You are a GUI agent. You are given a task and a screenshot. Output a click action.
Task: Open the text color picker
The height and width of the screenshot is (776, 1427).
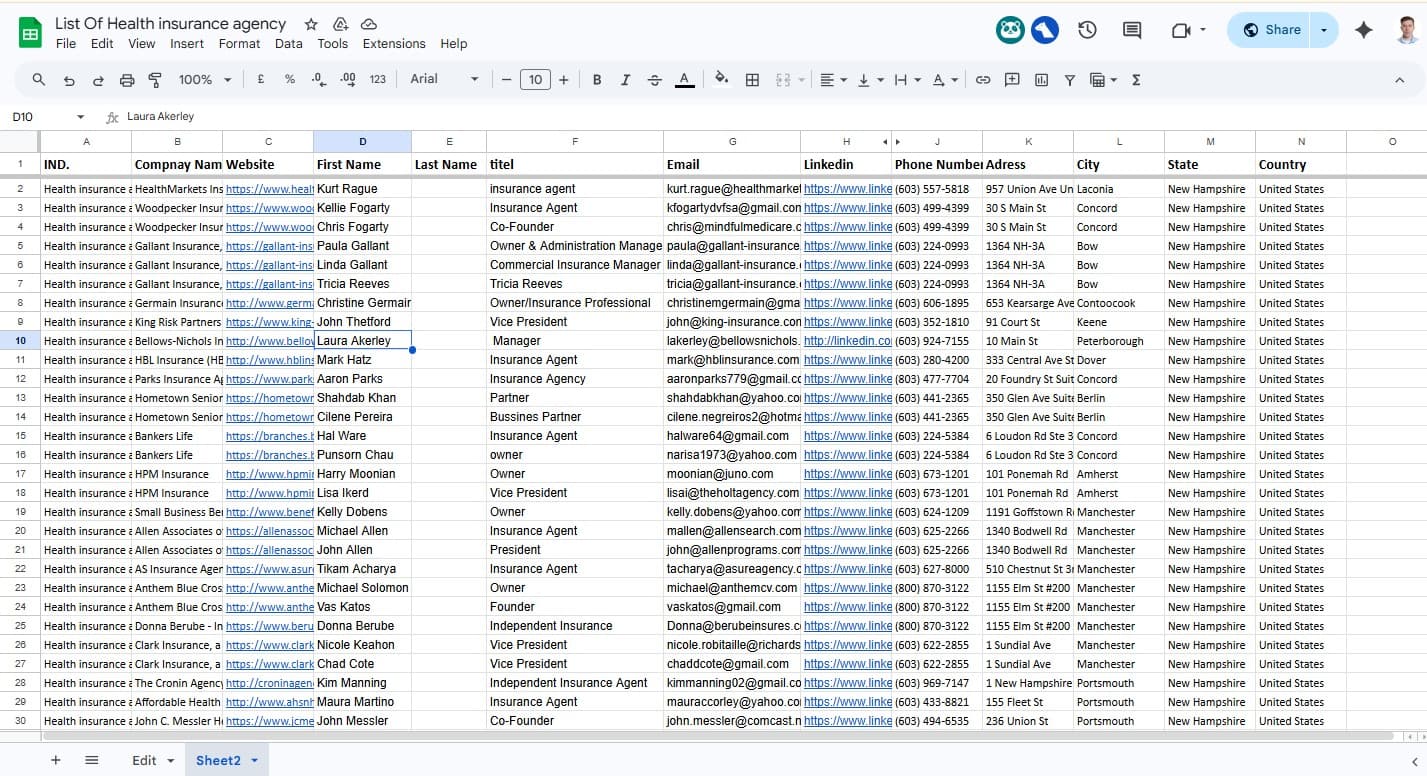point(685,80)
